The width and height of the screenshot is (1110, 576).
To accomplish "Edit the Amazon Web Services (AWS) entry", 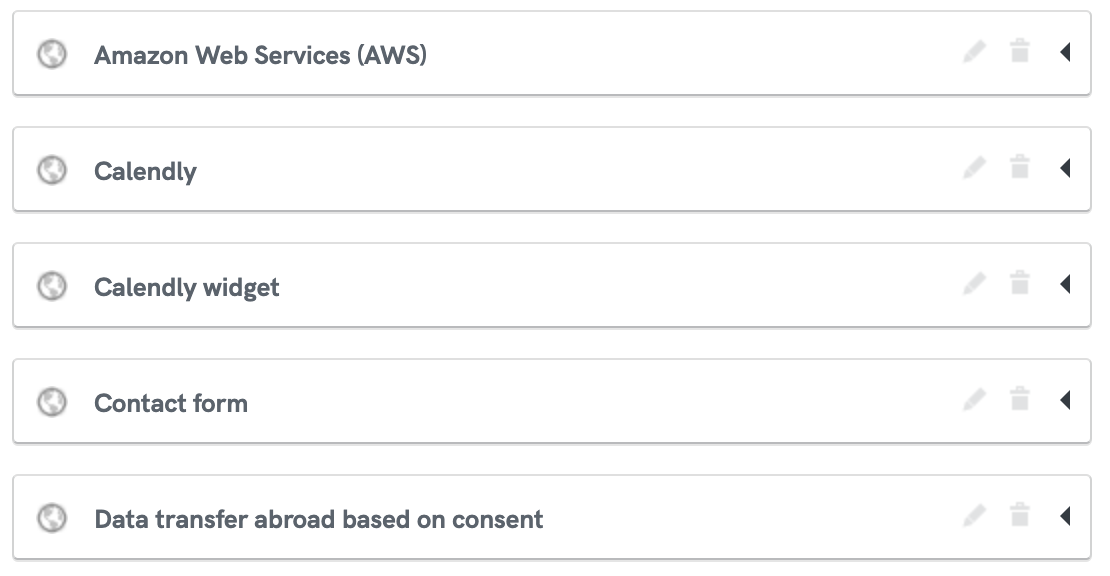I will [x=974, y=52].
